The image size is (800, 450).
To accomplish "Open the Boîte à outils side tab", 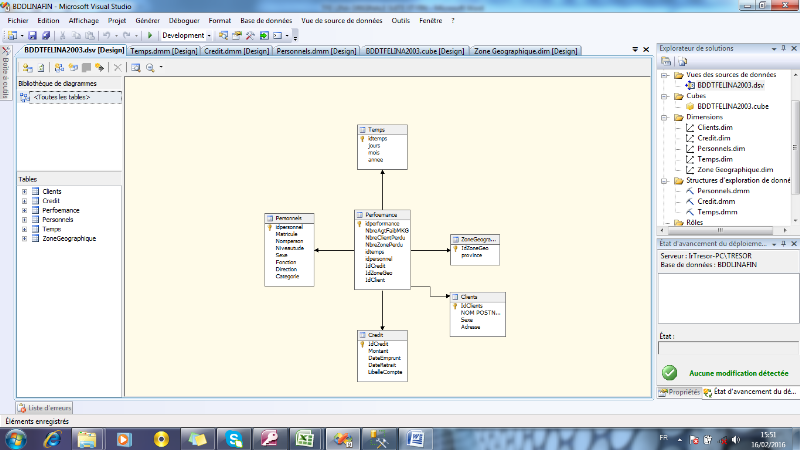I will pos(6,73).
